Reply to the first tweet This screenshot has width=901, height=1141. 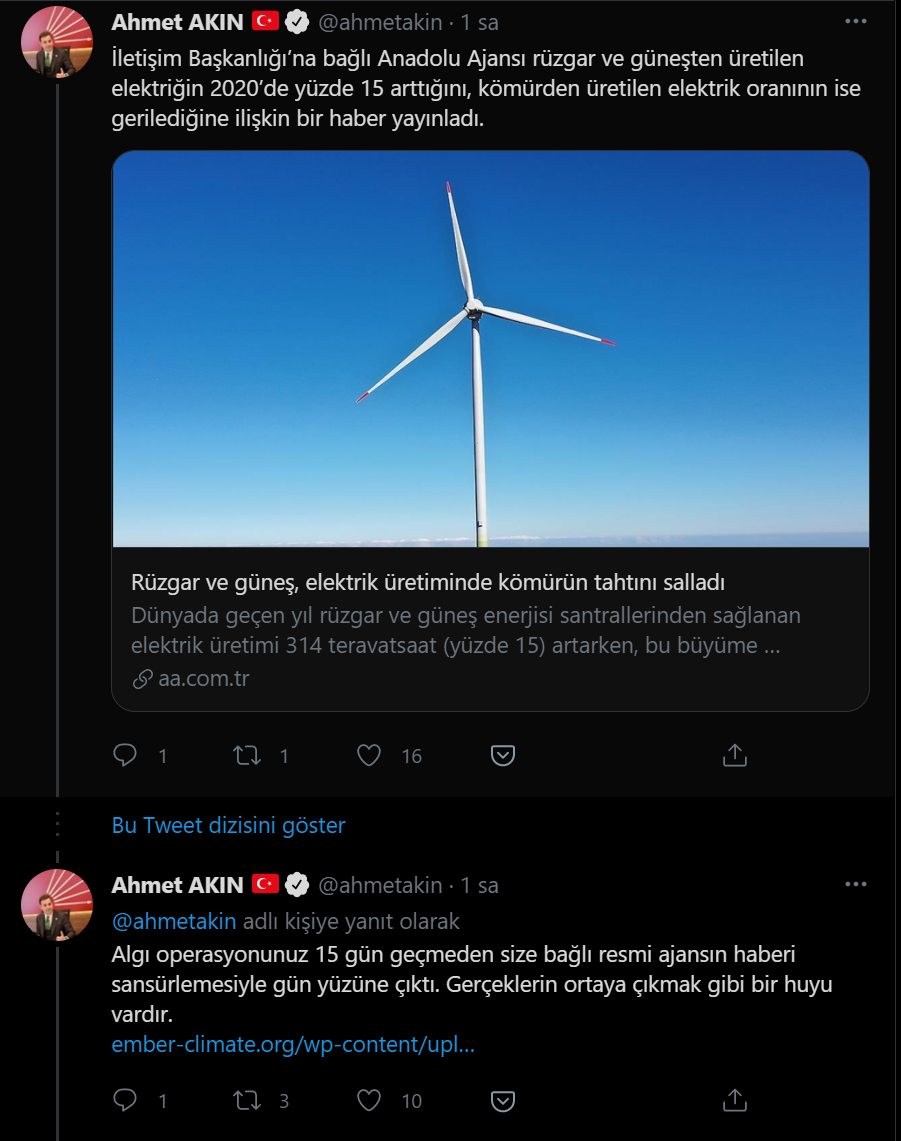pyautogui.click(x=125, y=755)
